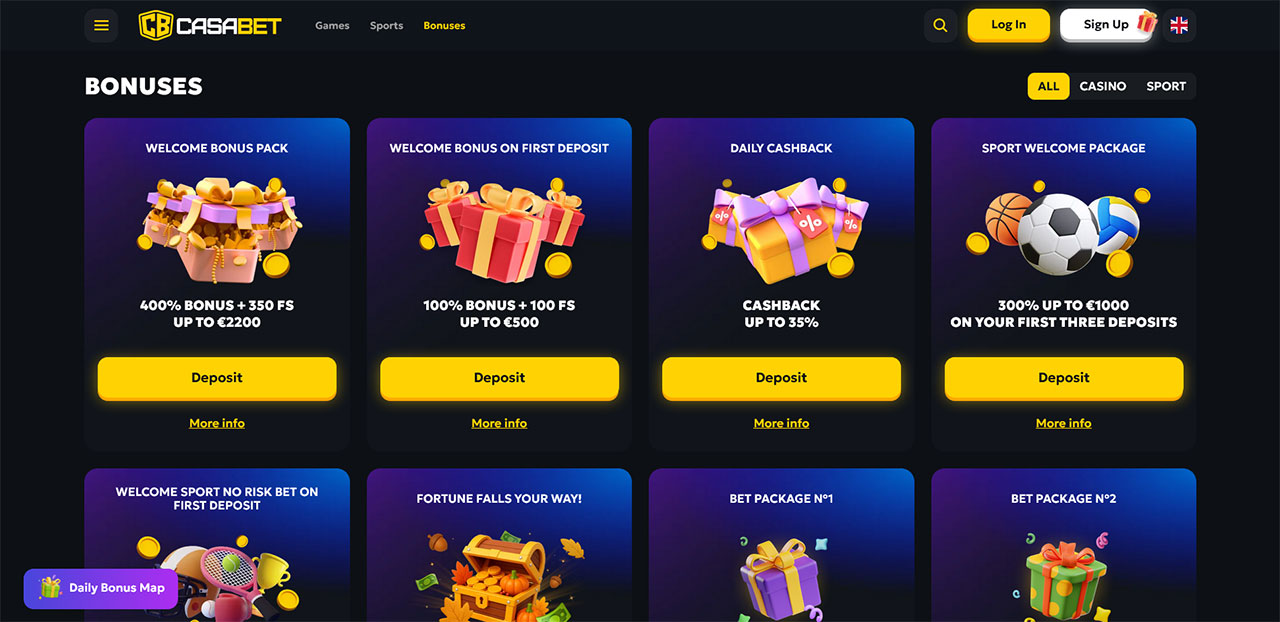
Task: Click Deposit under Welcome Bonus on First Deposit
Action: pyautogui.click(x=499, y=378)
